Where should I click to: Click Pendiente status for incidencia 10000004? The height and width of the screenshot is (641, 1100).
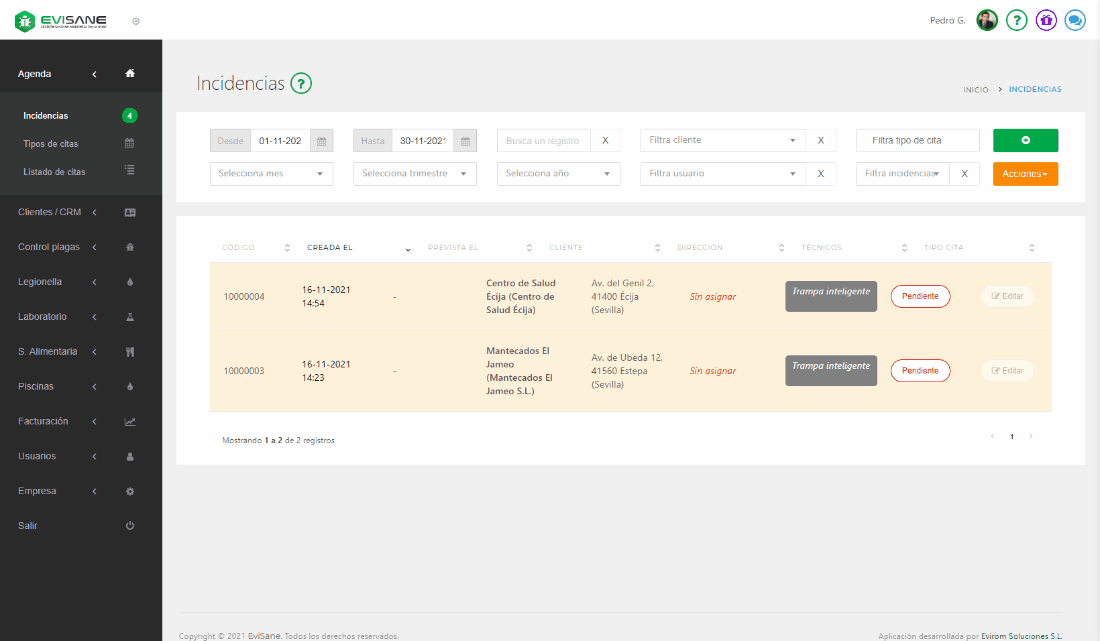920,296
